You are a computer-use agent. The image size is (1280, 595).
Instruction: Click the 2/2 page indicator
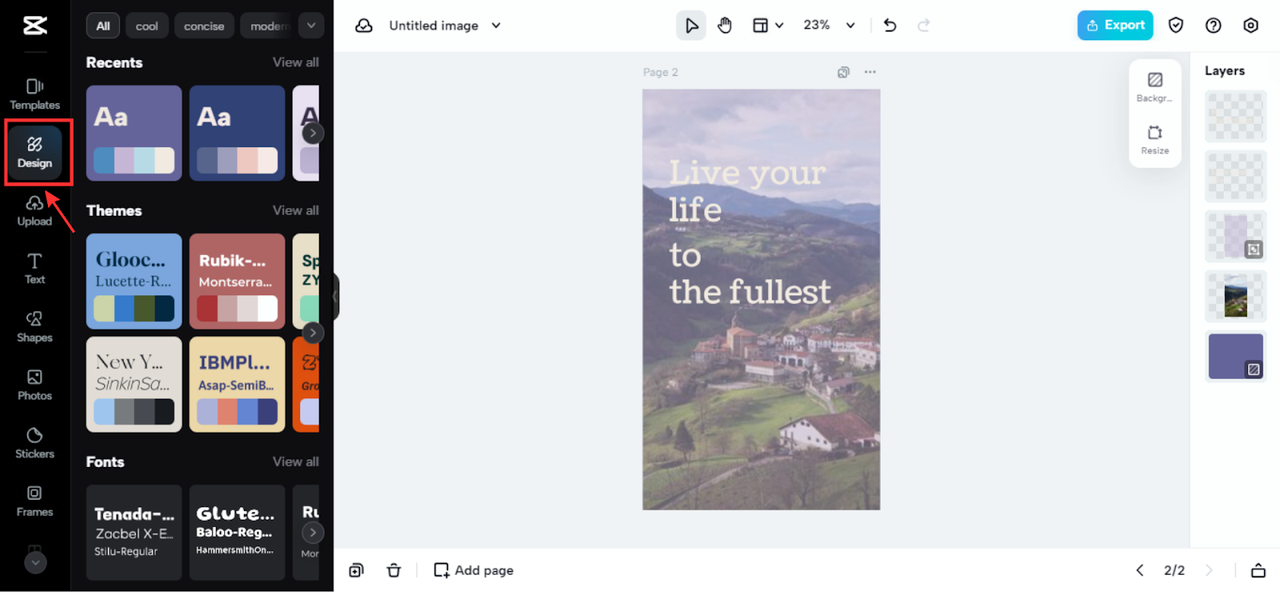(1174, 570)
